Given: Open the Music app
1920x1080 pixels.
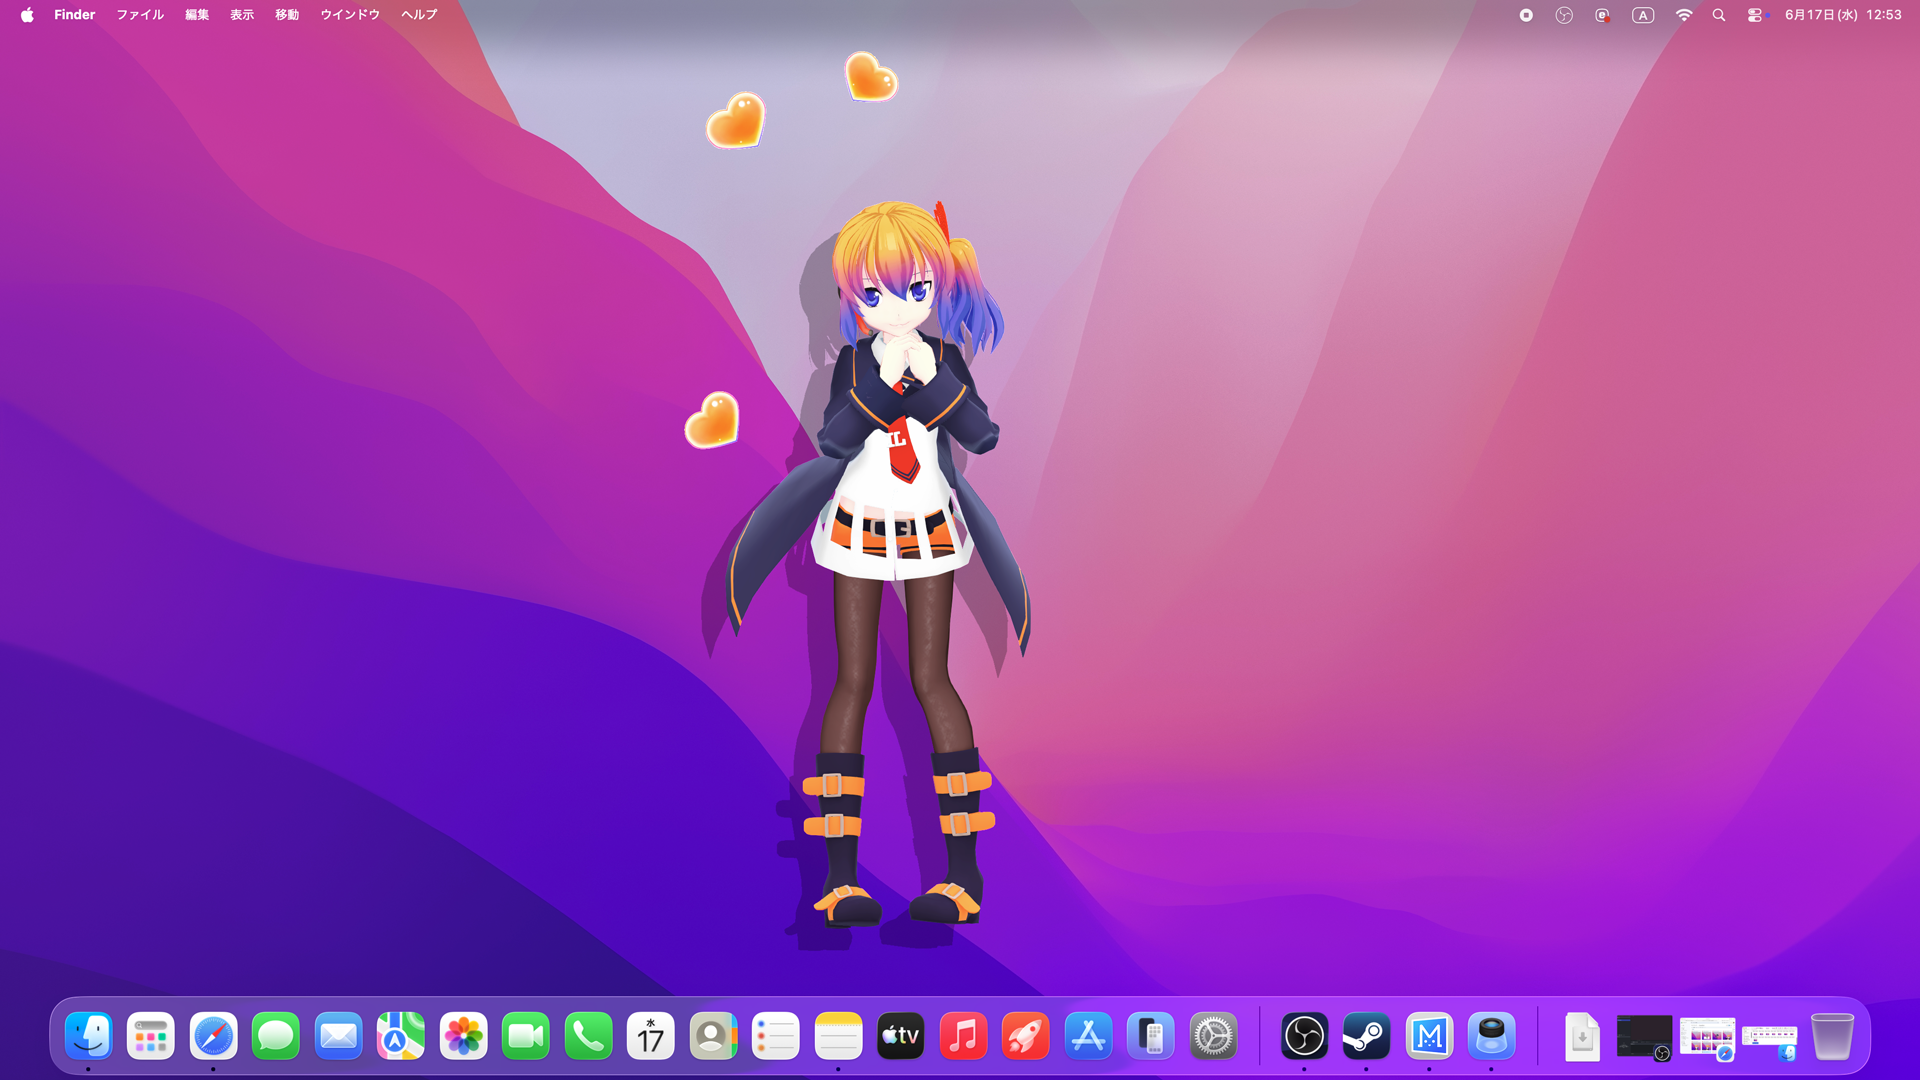Looking at the screenshot, I should [x=963, y=1036].
